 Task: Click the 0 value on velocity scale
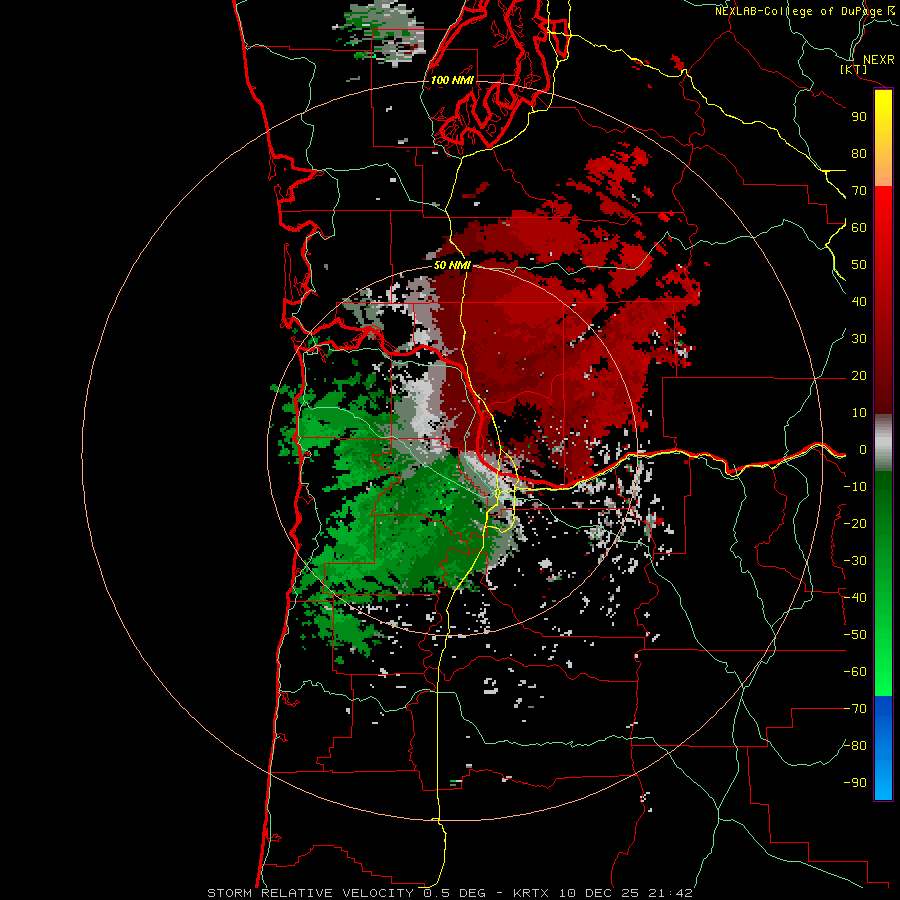(x=863, y=450)
